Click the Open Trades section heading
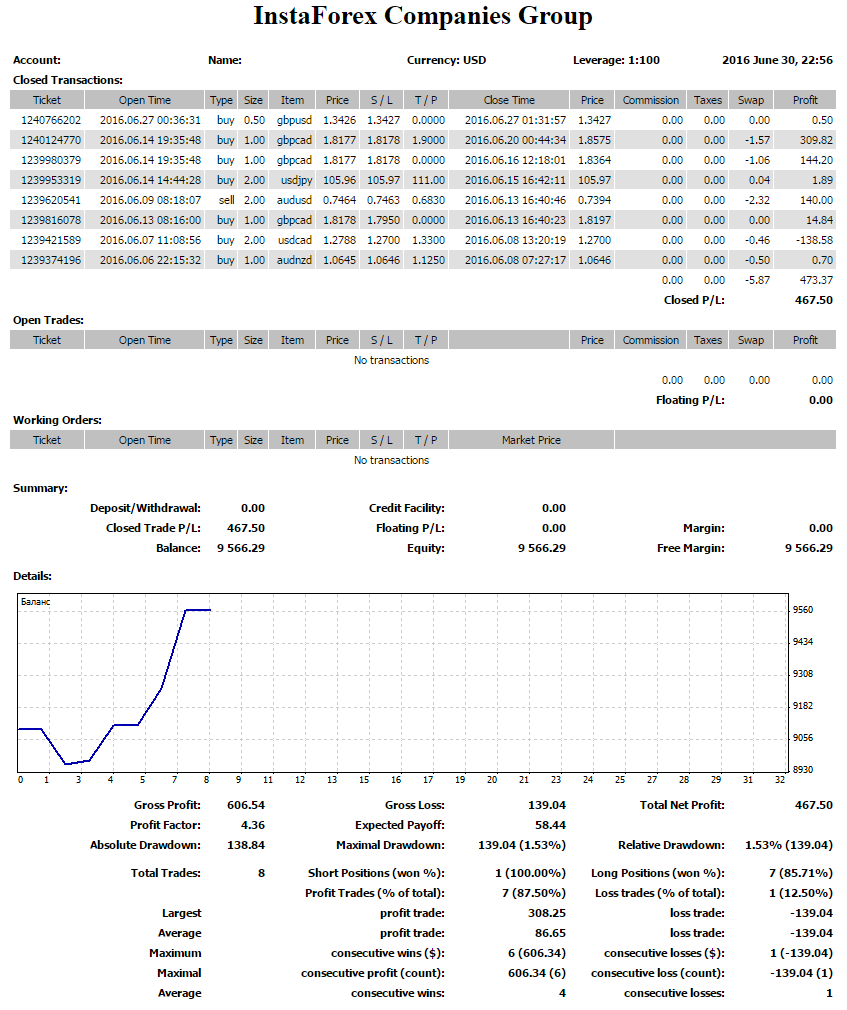The image size is (847, 1010). pyautogui.click(x=48, y=319)
